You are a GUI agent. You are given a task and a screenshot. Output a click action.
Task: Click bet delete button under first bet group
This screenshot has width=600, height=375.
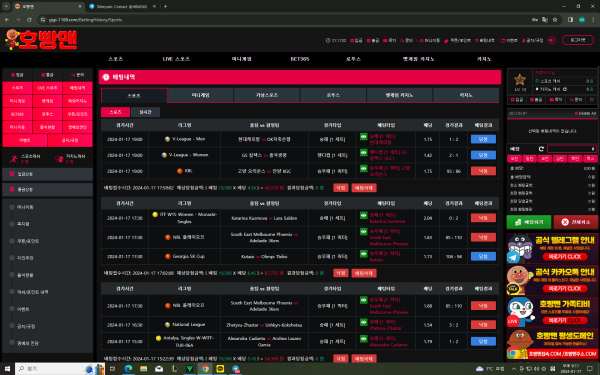(364, 188)
